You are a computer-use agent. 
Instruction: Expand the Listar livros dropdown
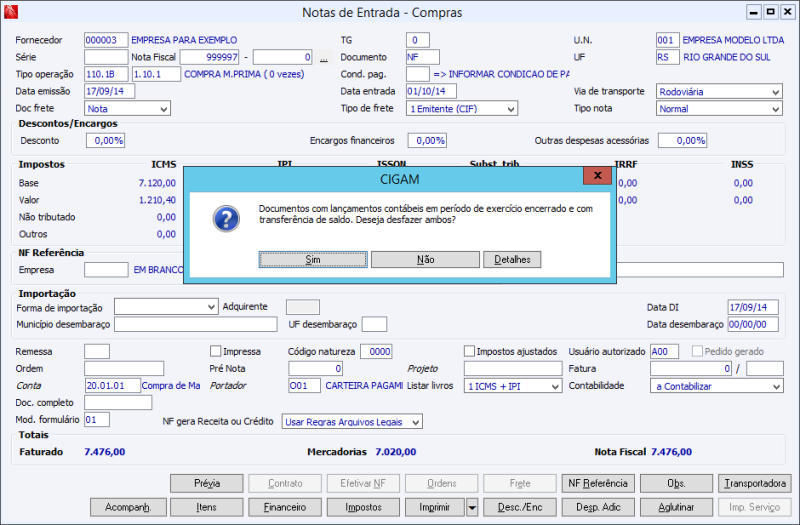[x=513, y=386]
